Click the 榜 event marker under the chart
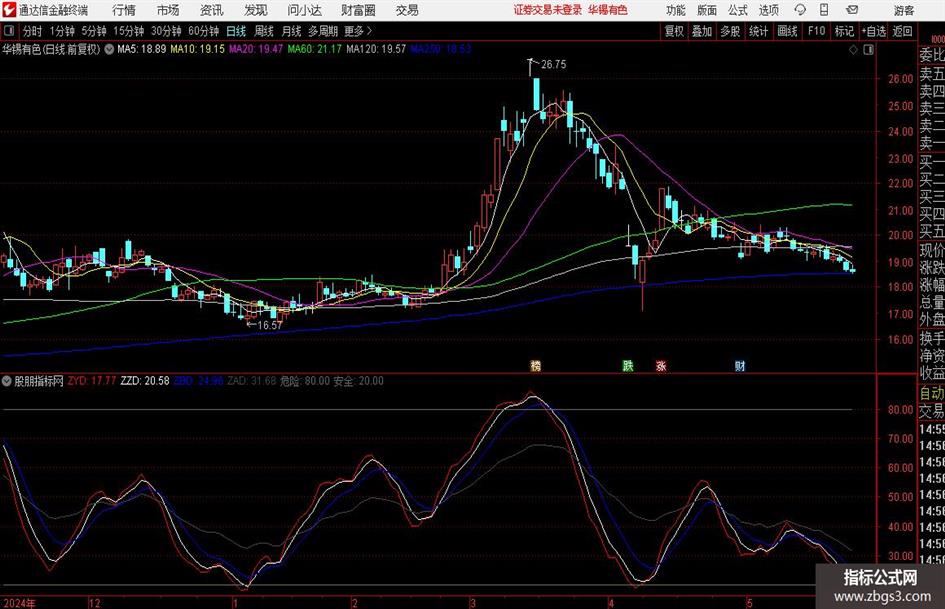 (535, 365)
